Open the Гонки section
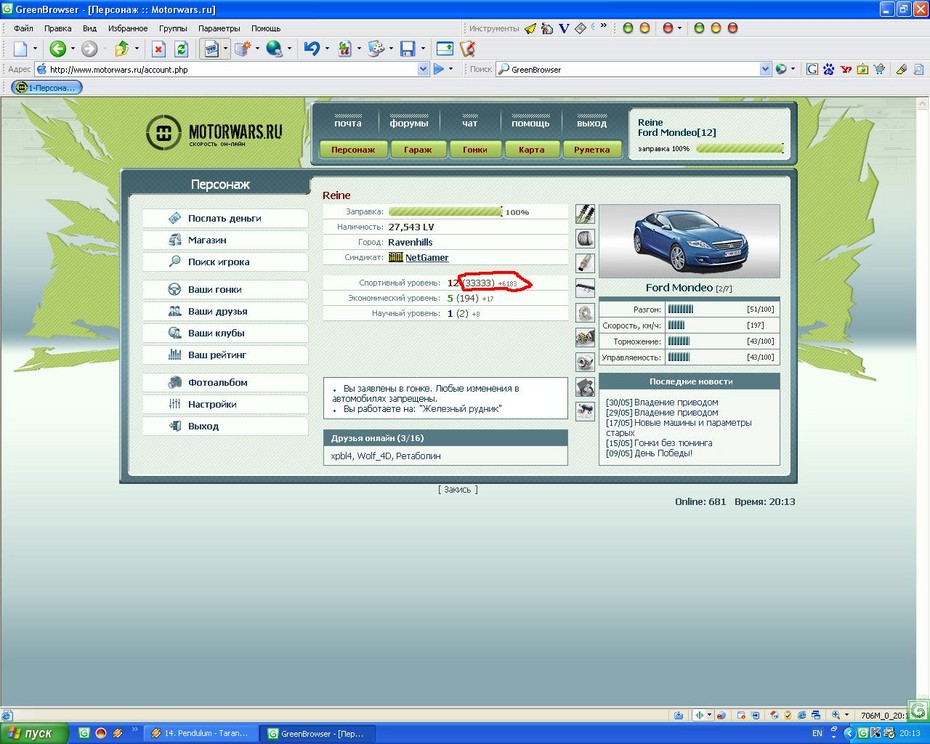Viewport: 930px width, 744px height. pos(475,150)
